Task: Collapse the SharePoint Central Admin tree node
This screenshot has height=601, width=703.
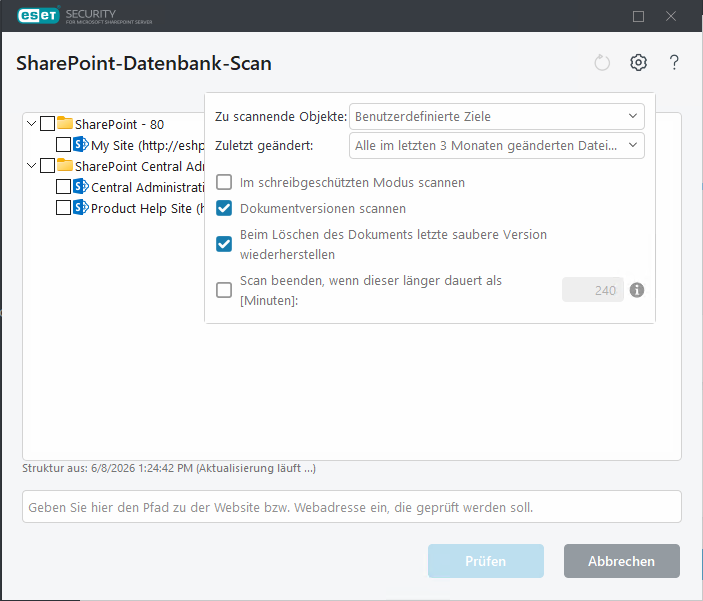Action: coord(31,165)
